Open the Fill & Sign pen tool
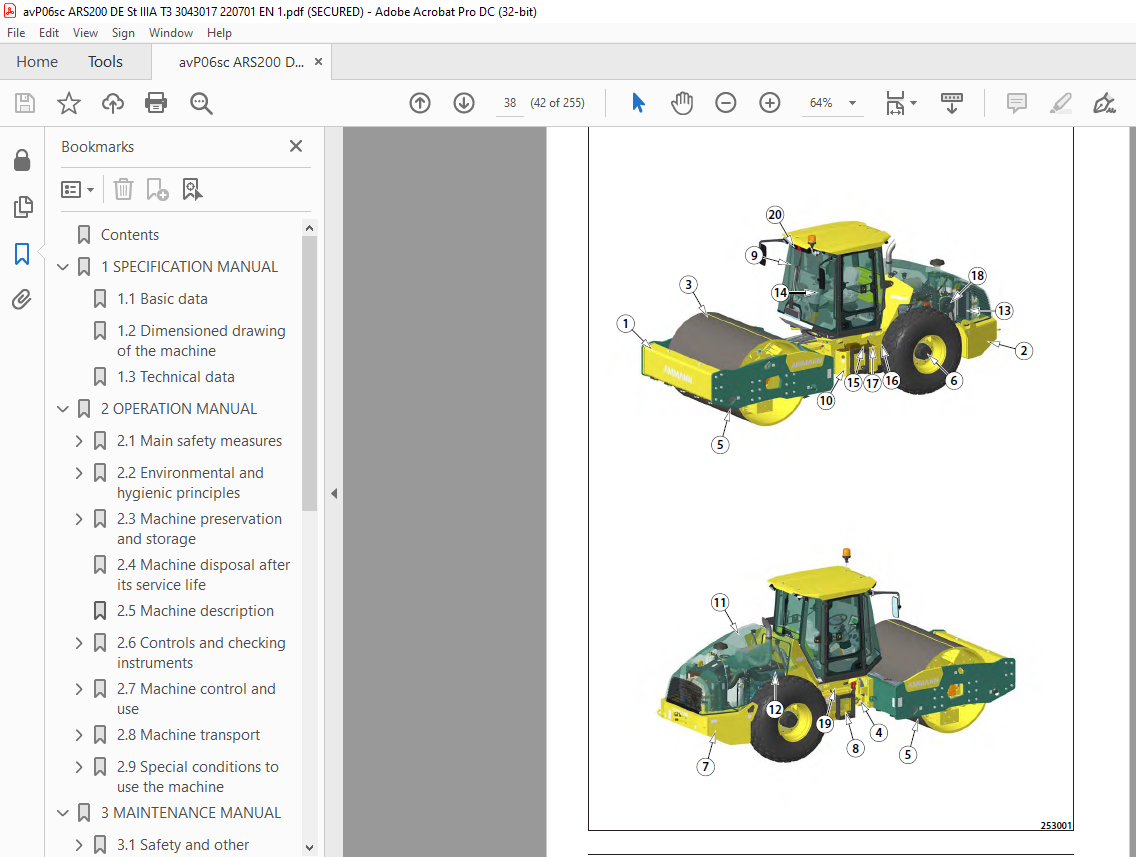The width and height of the screenshot is (1136, 857). 1104,103
